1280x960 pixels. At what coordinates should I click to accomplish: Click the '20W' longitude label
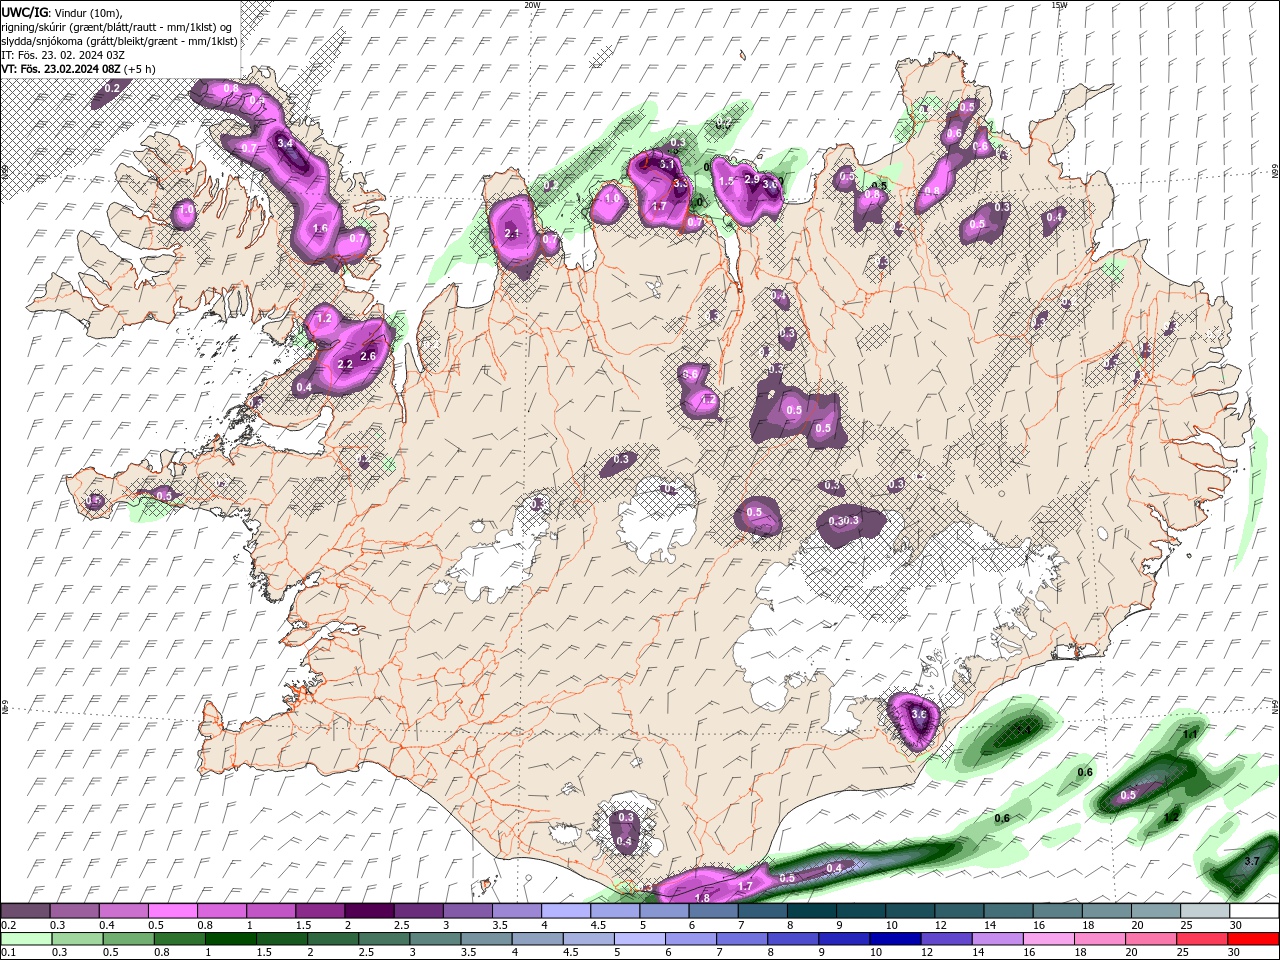click(x=532, y=5)
